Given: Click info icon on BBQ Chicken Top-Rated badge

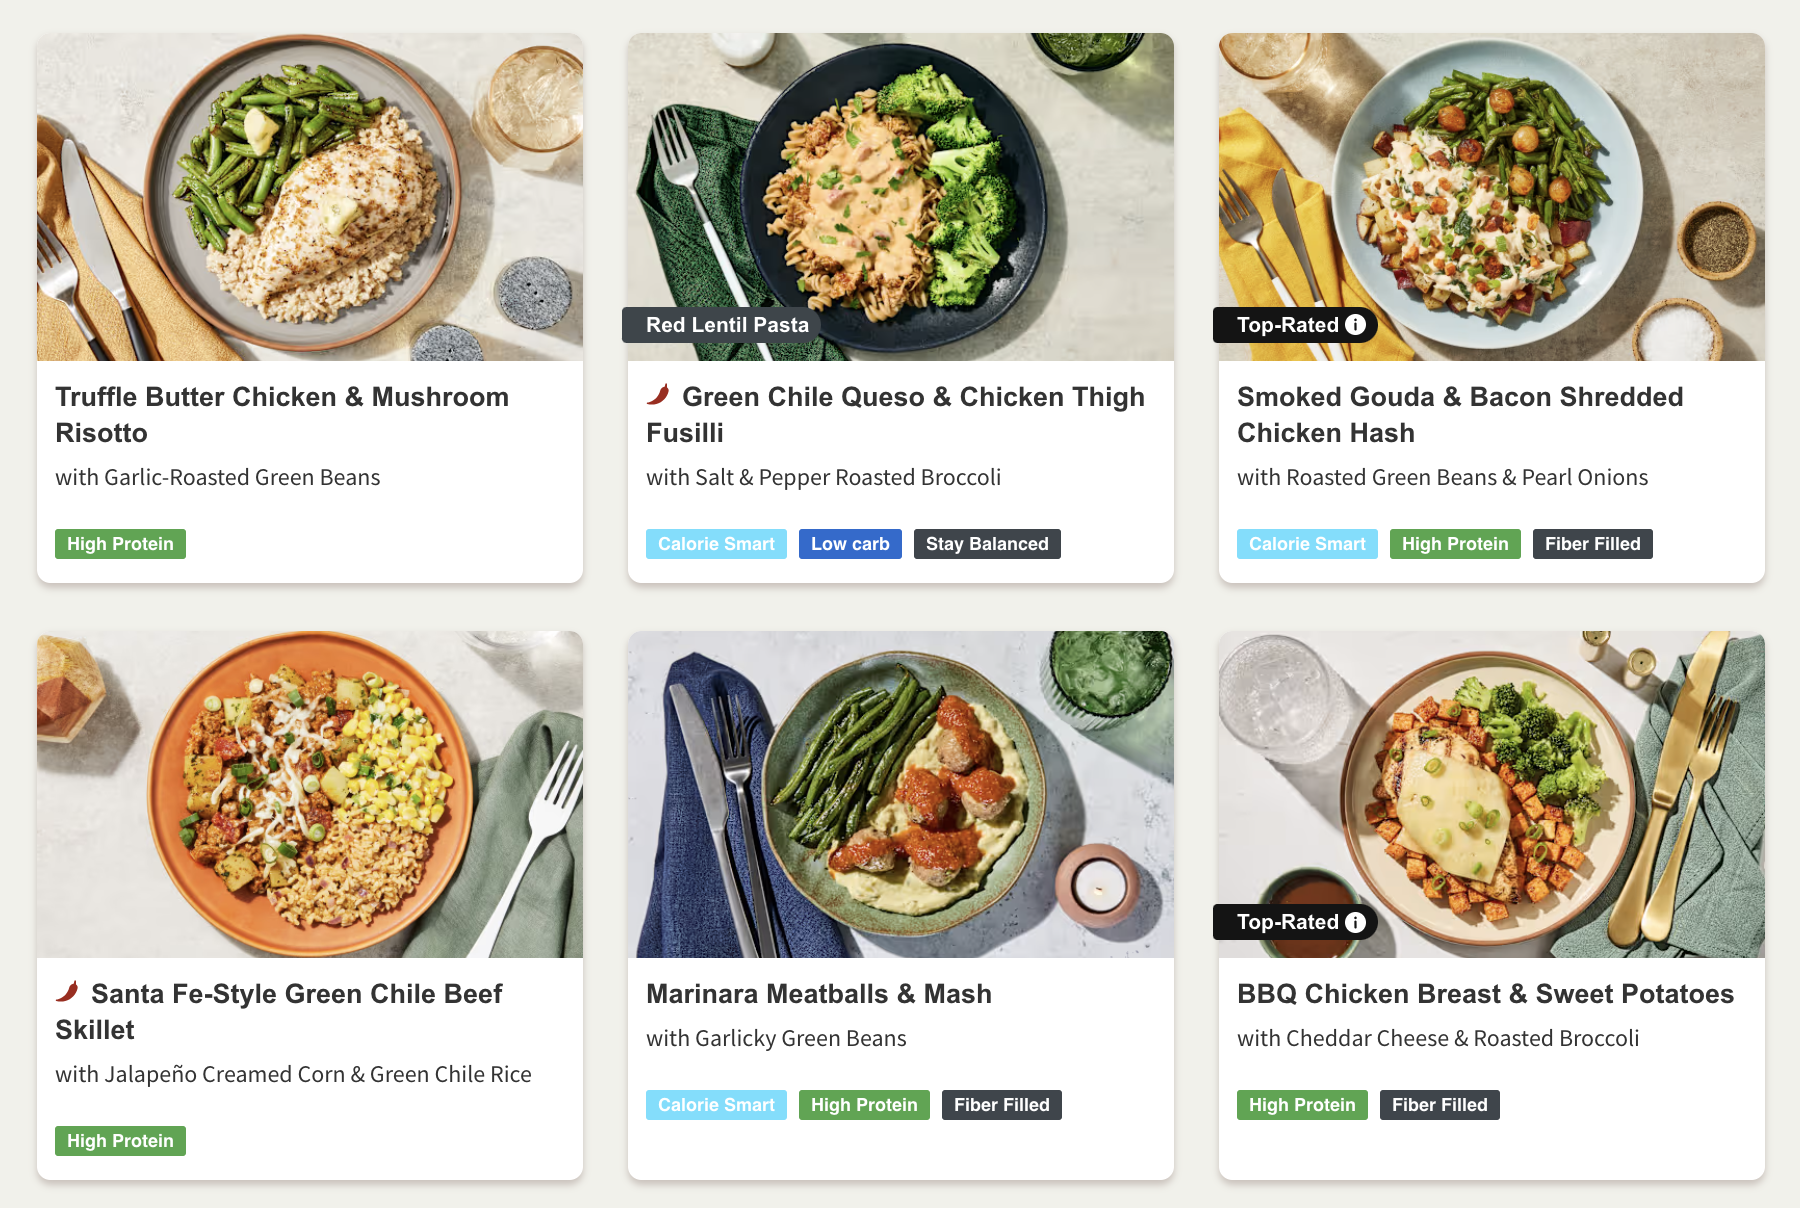Looking at the screenshot, I should pyautogui.click(x=1355, y=922).
